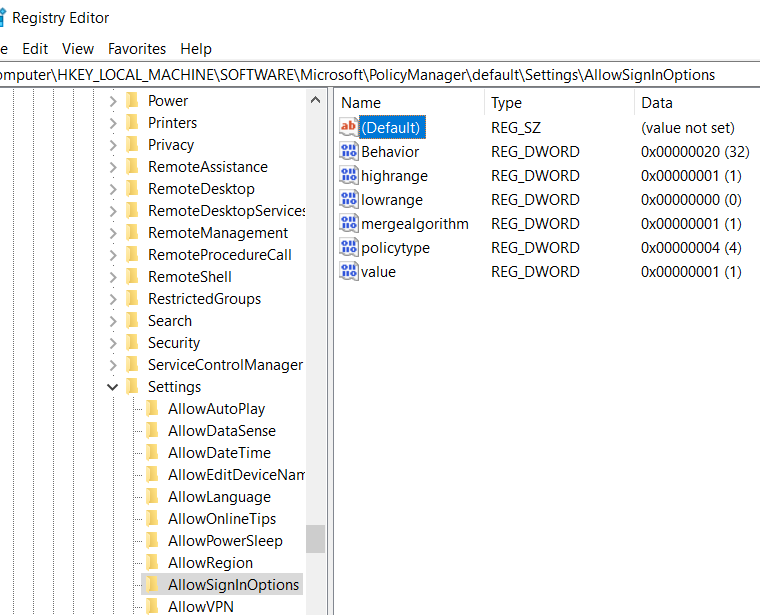Click the AllowOnlineTips folder icon
The image size is (760, 615).
[x=152, y=519]
